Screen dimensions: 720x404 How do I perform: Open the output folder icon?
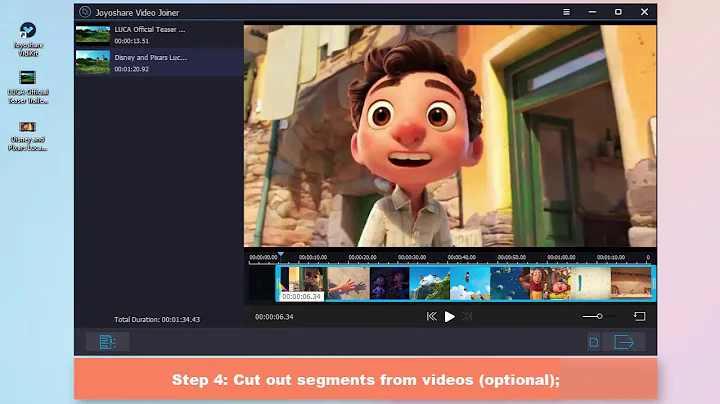click(x=594, y=342)
